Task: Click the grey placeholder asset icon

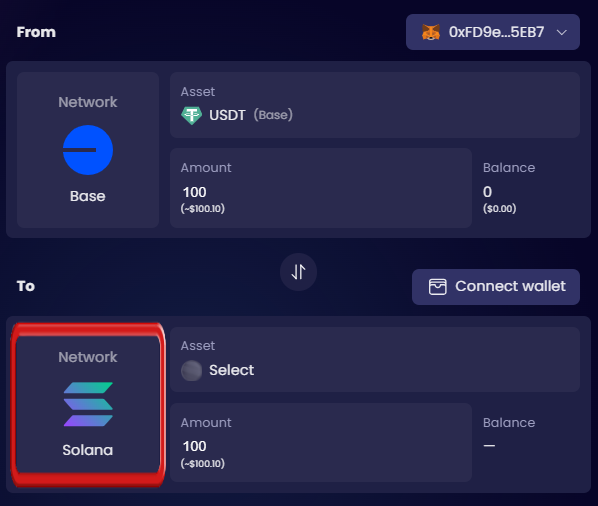Action: (x=191, y=370)
